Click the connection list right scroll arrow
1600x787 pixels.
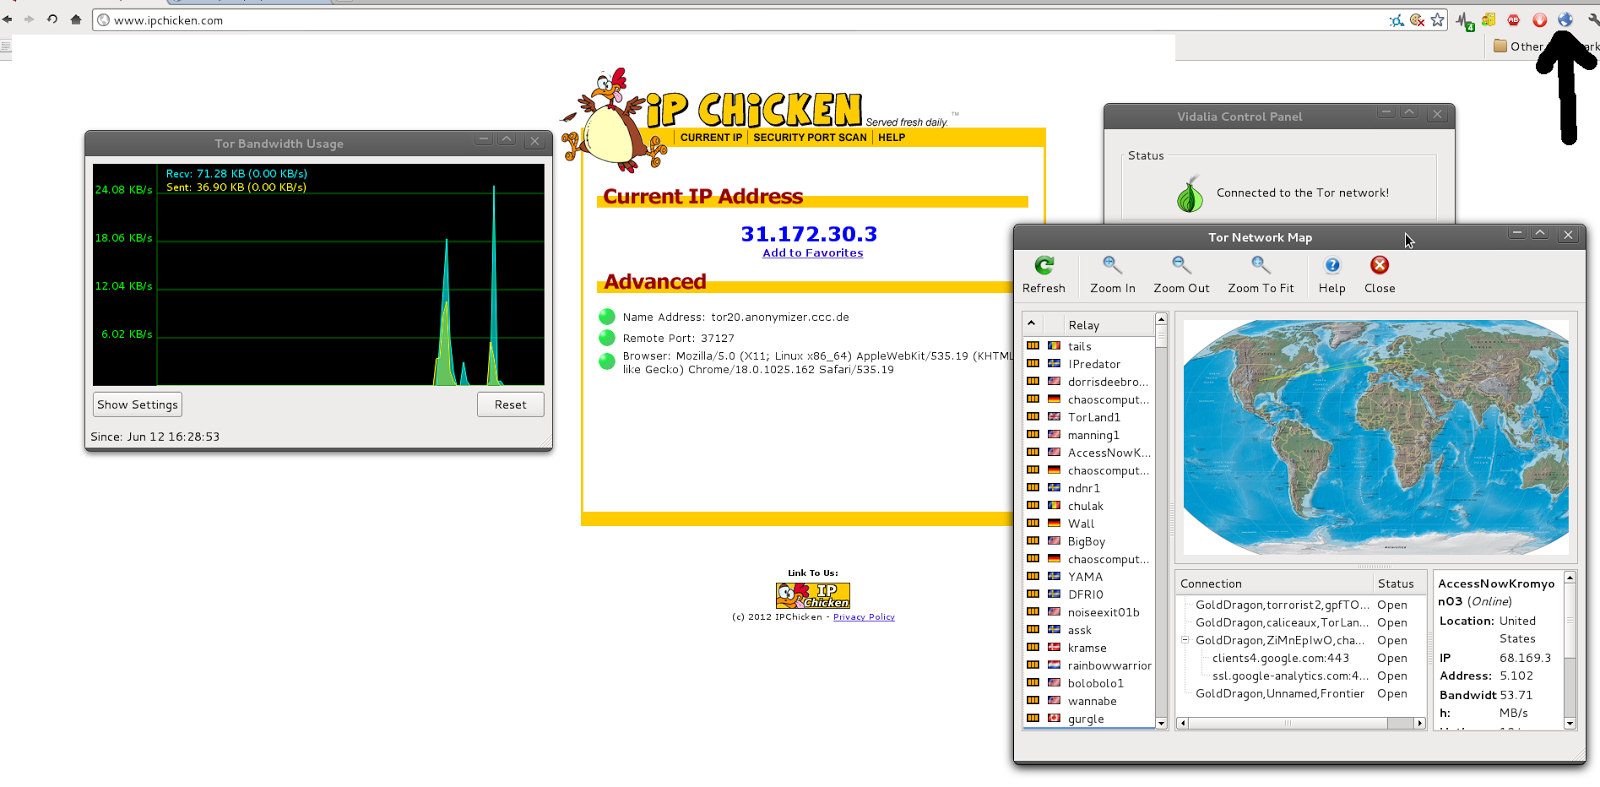pos(1420,723)
